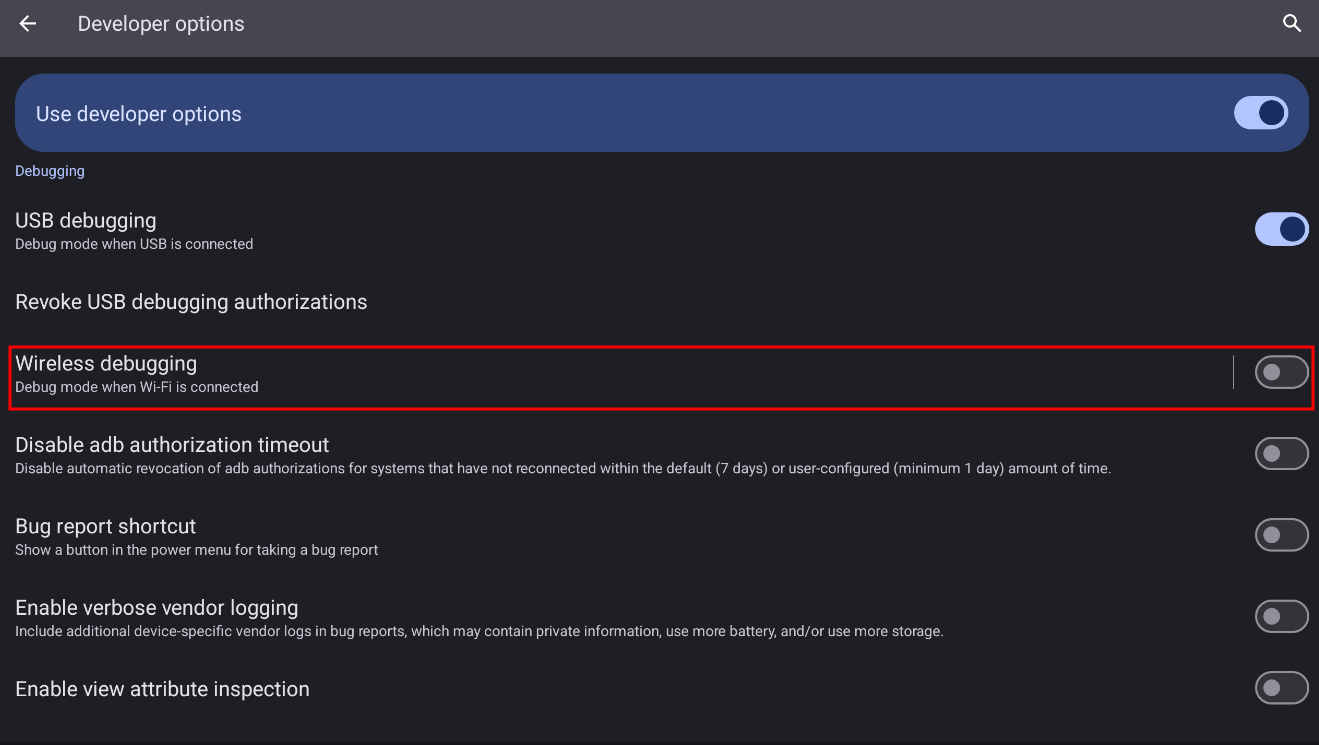Select the Enable verbose vendor logging label
Image resolution: width=1319 pixels, height=745 pixels.
pos(157,608)
